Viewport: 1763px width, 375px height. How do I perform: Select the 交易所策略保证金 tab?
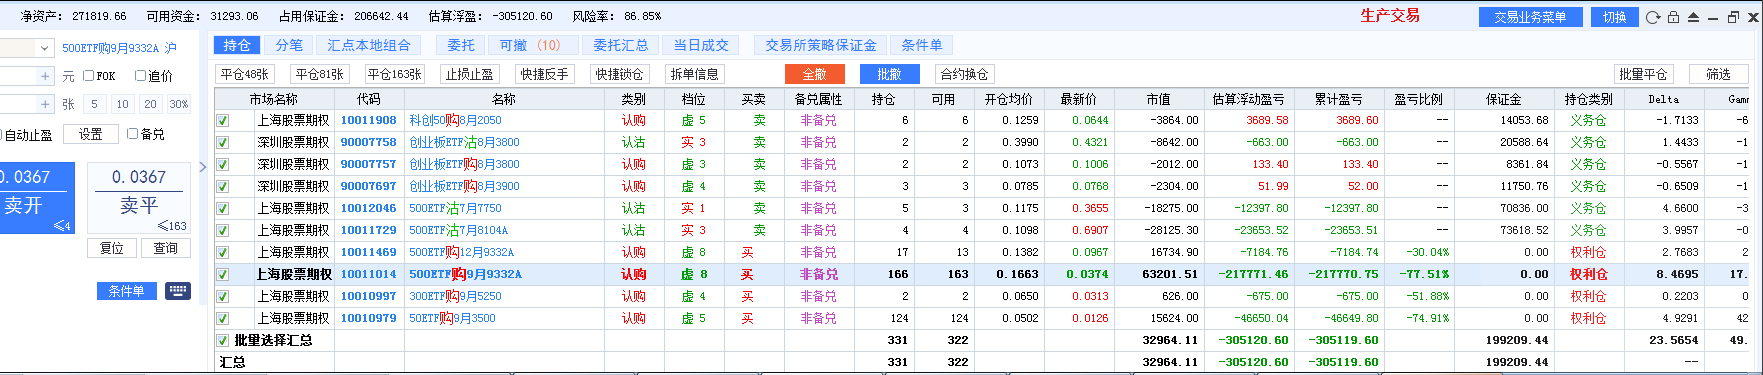pos(821,45)
